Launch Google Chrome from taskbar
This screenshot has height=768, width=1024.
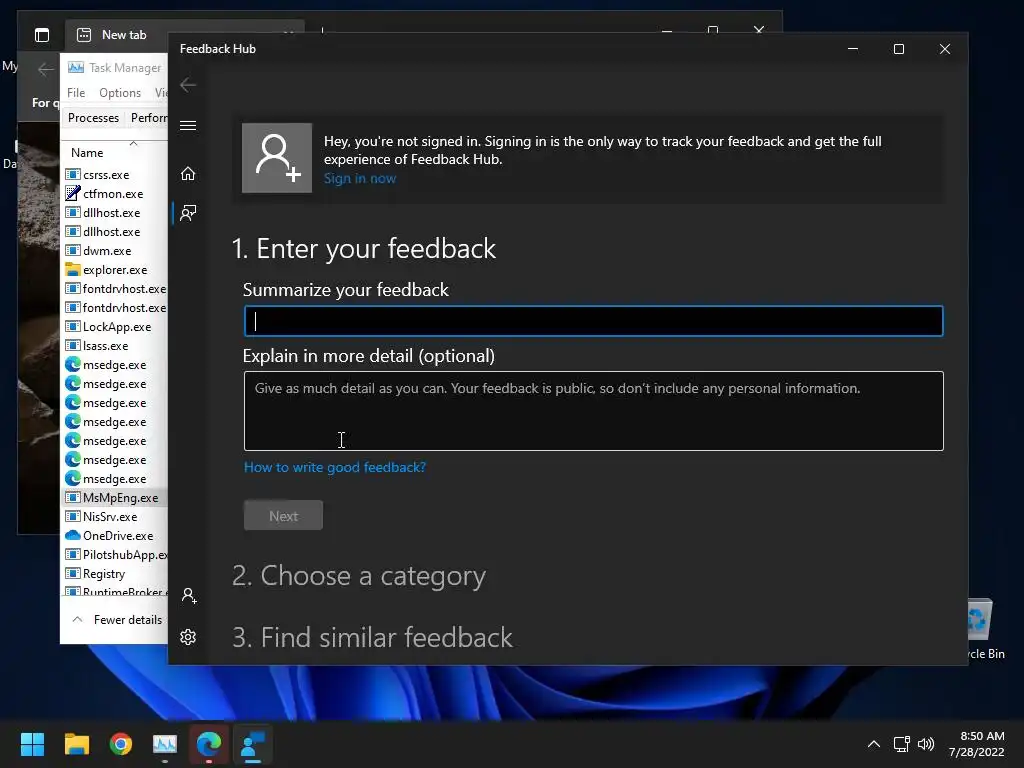coord(121,744)
